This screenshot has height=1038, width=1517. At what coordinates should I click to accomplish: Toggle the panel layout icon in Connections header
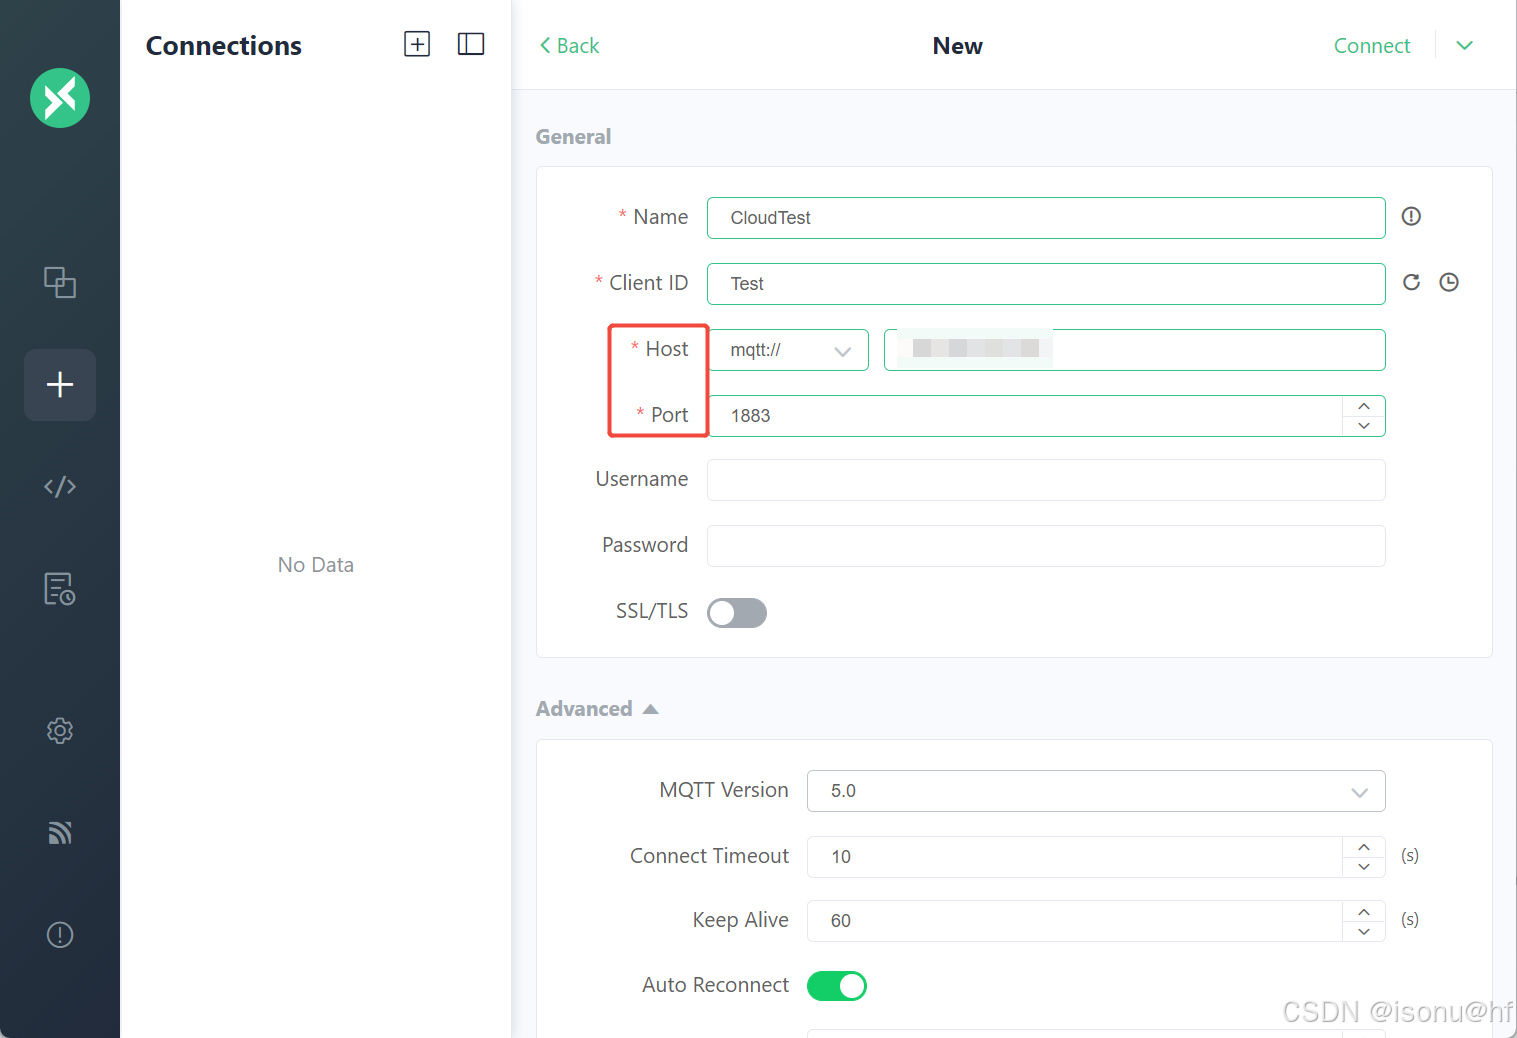pyautogui.click(x=471, y=44)
